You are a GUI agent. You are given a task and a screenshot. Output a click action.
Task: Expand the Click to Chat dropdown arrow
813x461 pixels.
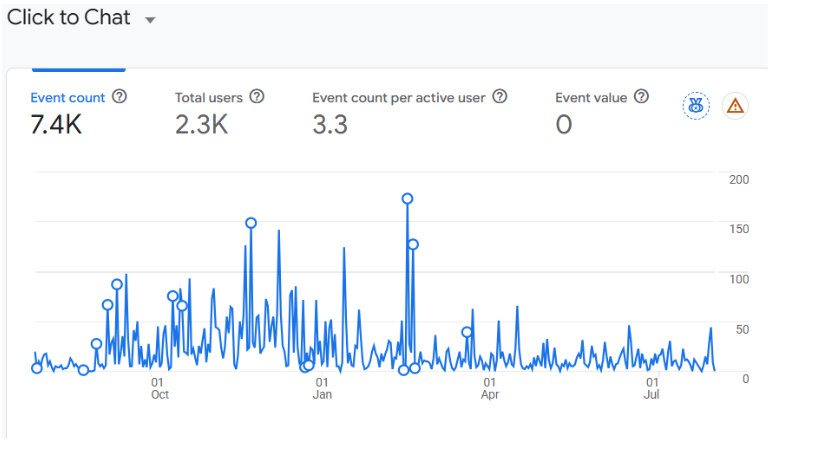tap(150, 20)
